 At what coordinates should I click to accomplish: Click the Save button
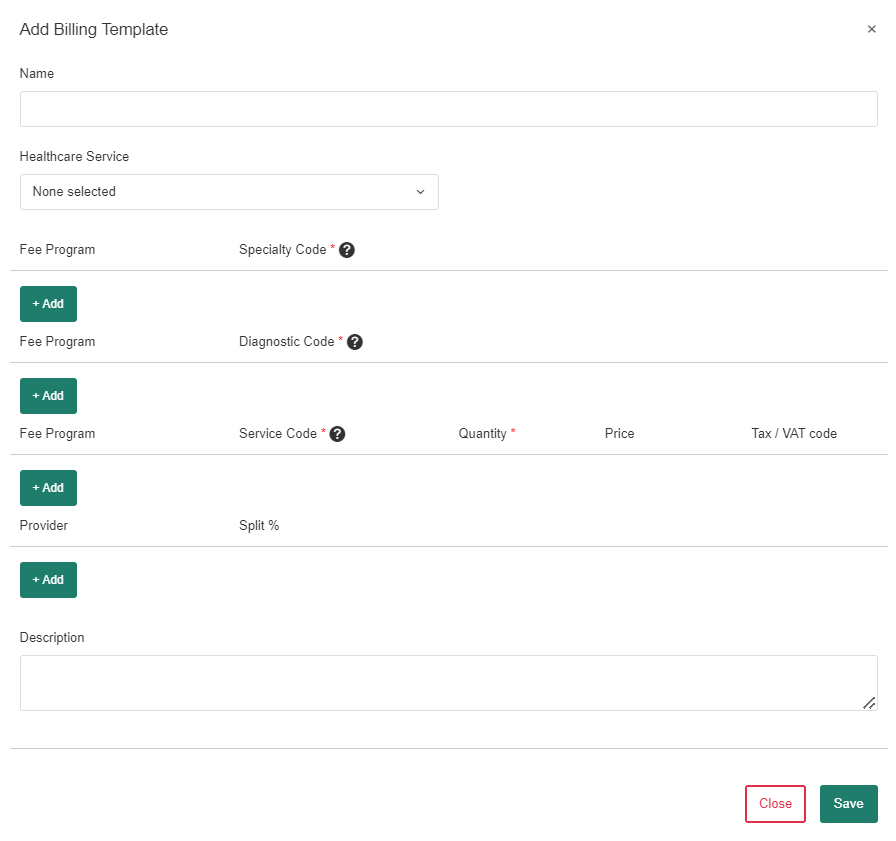click(849, 804)
